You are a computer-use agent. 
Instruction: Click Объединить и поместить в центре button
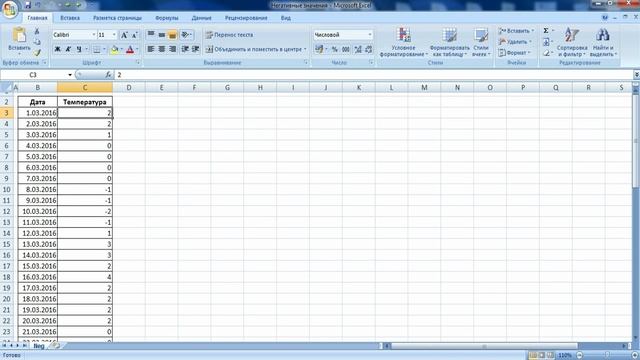[256, 49]
